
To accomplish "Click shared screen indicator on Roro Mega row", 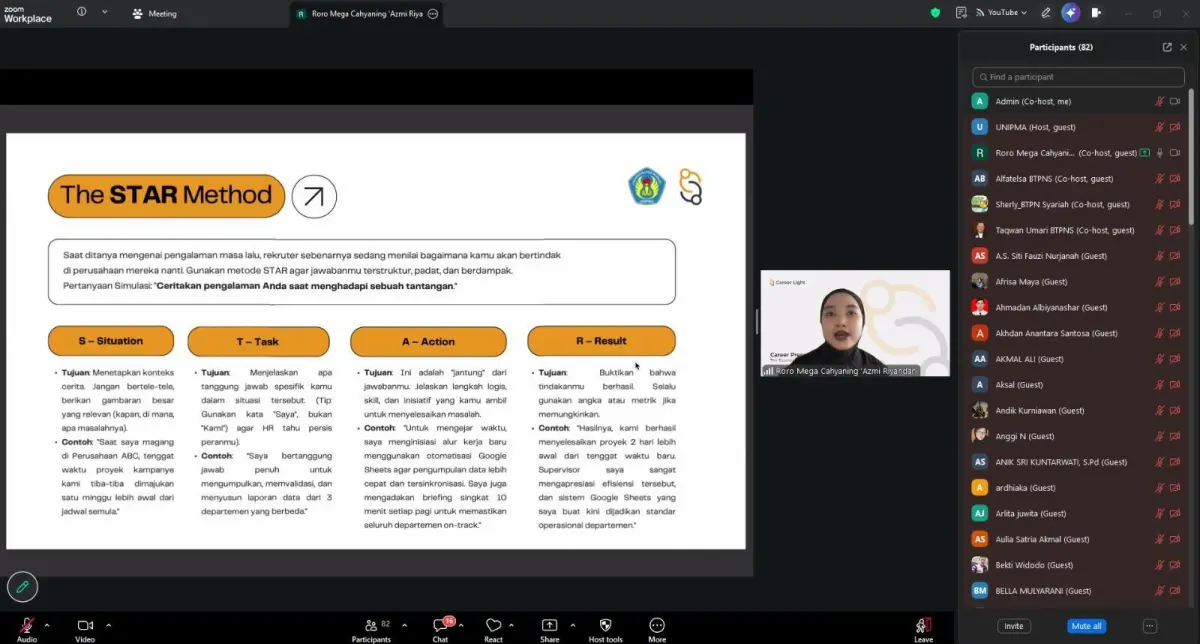I will tap(1147, 153).
